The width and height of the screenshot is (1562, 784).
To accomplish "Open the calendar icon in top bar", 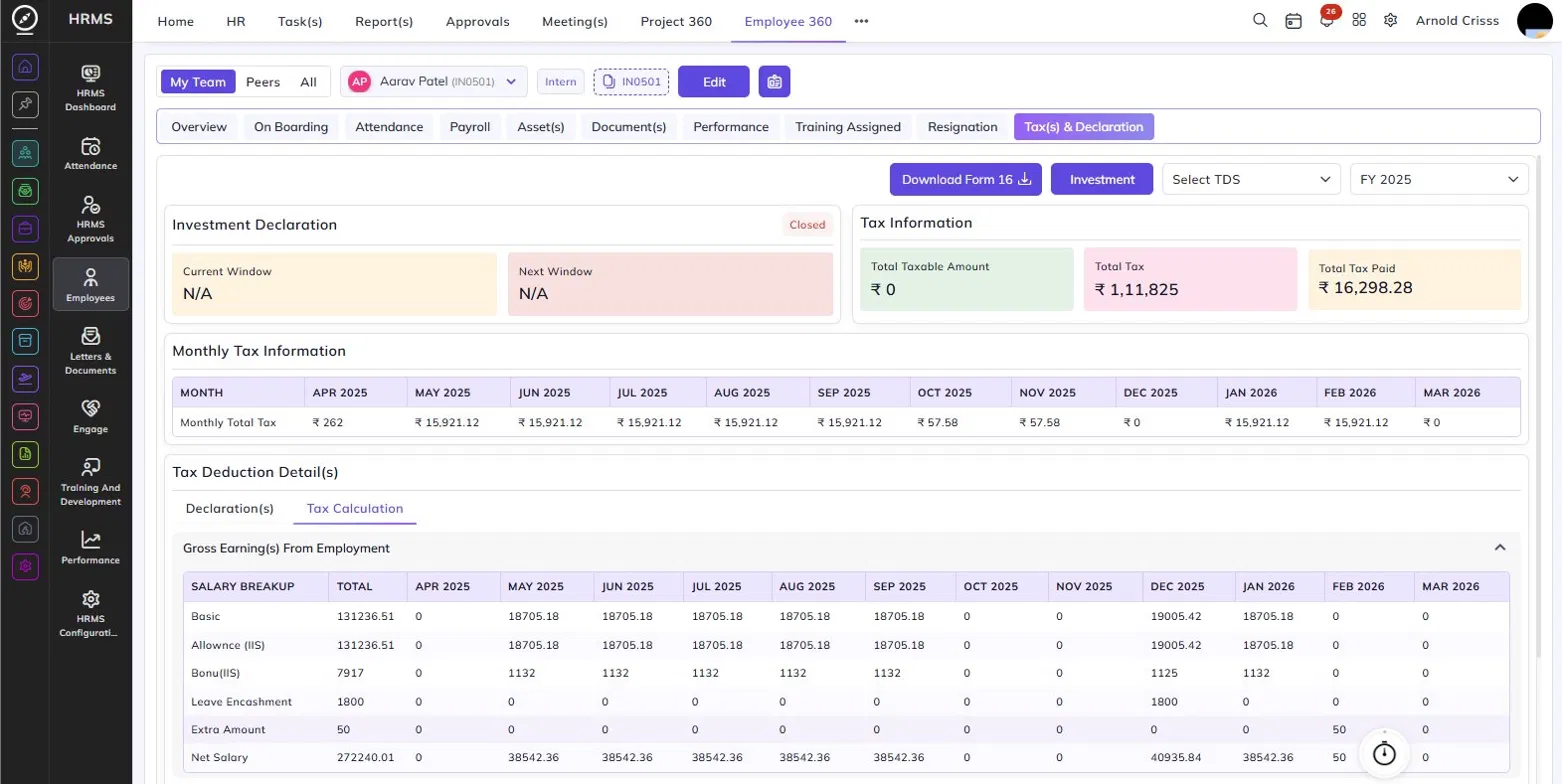I will click(1293, 20).
